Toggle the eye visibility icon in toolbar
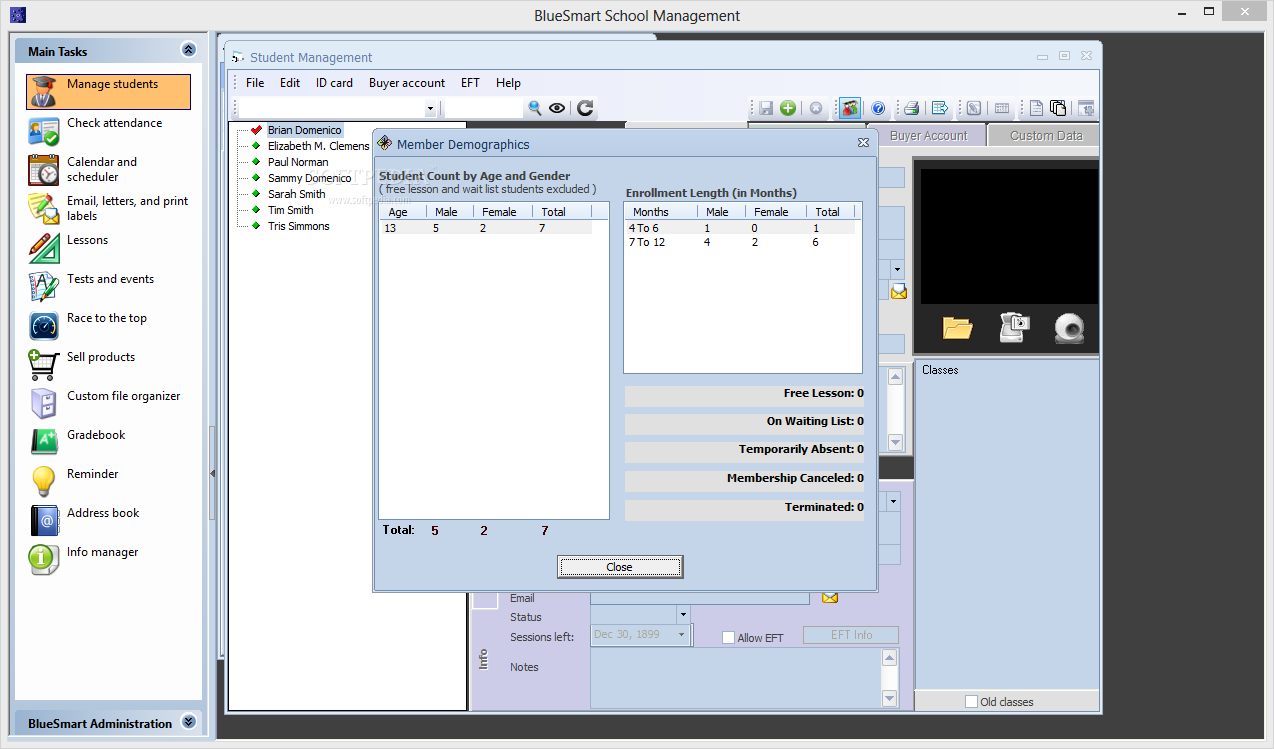This screenshot has width=1274, height=749. pos(557,108)
